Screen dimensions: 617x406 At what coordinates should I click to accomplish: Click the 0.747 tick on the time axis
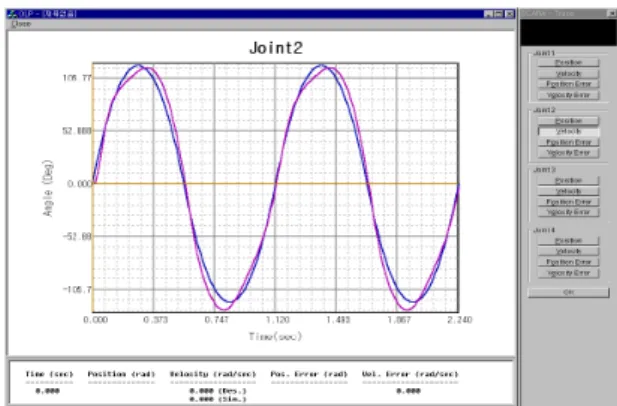coord(216,319)
